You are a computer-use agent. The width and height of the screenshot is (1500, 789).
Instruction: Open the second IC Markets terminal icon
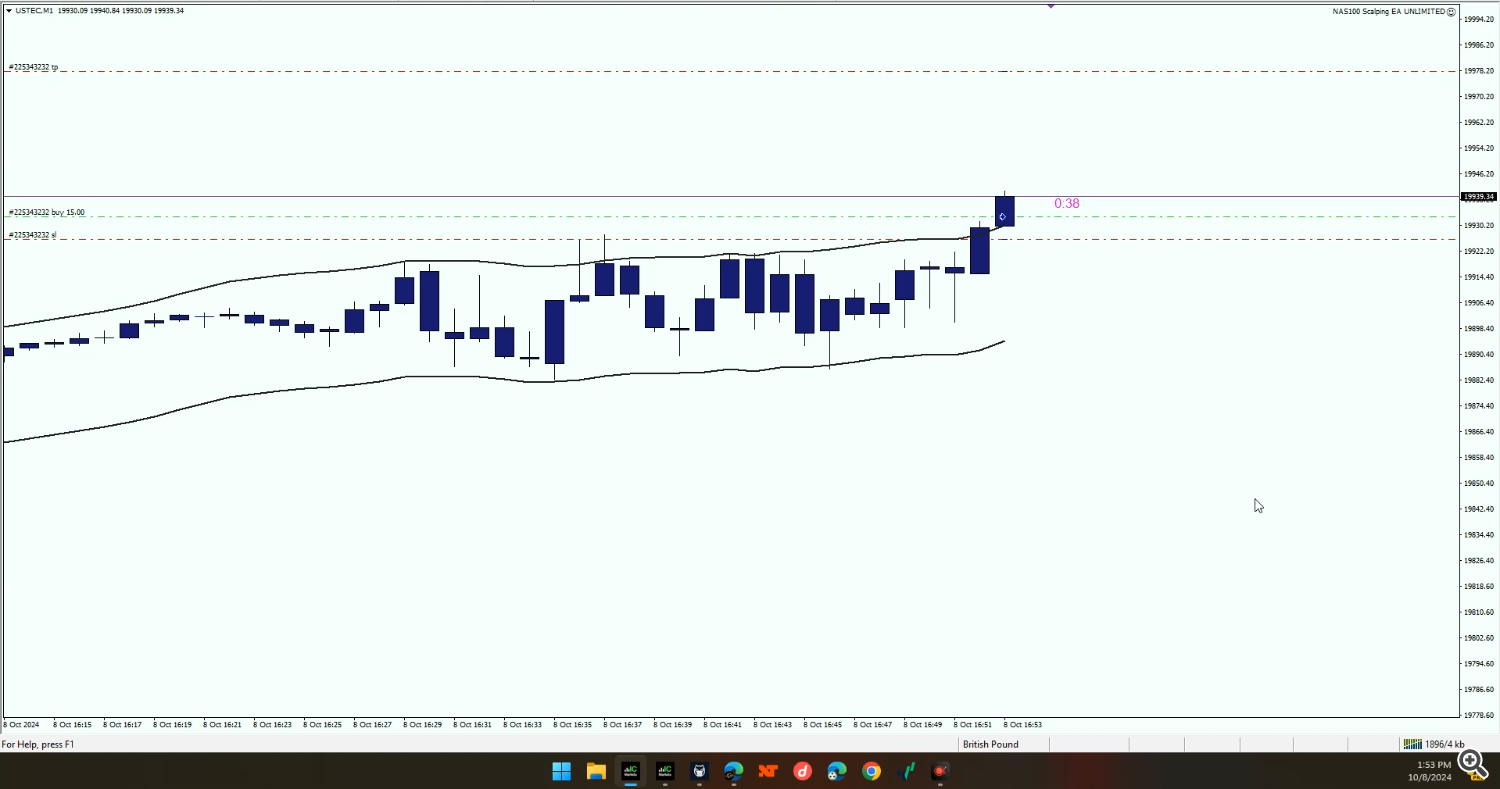tap(665, 771)
